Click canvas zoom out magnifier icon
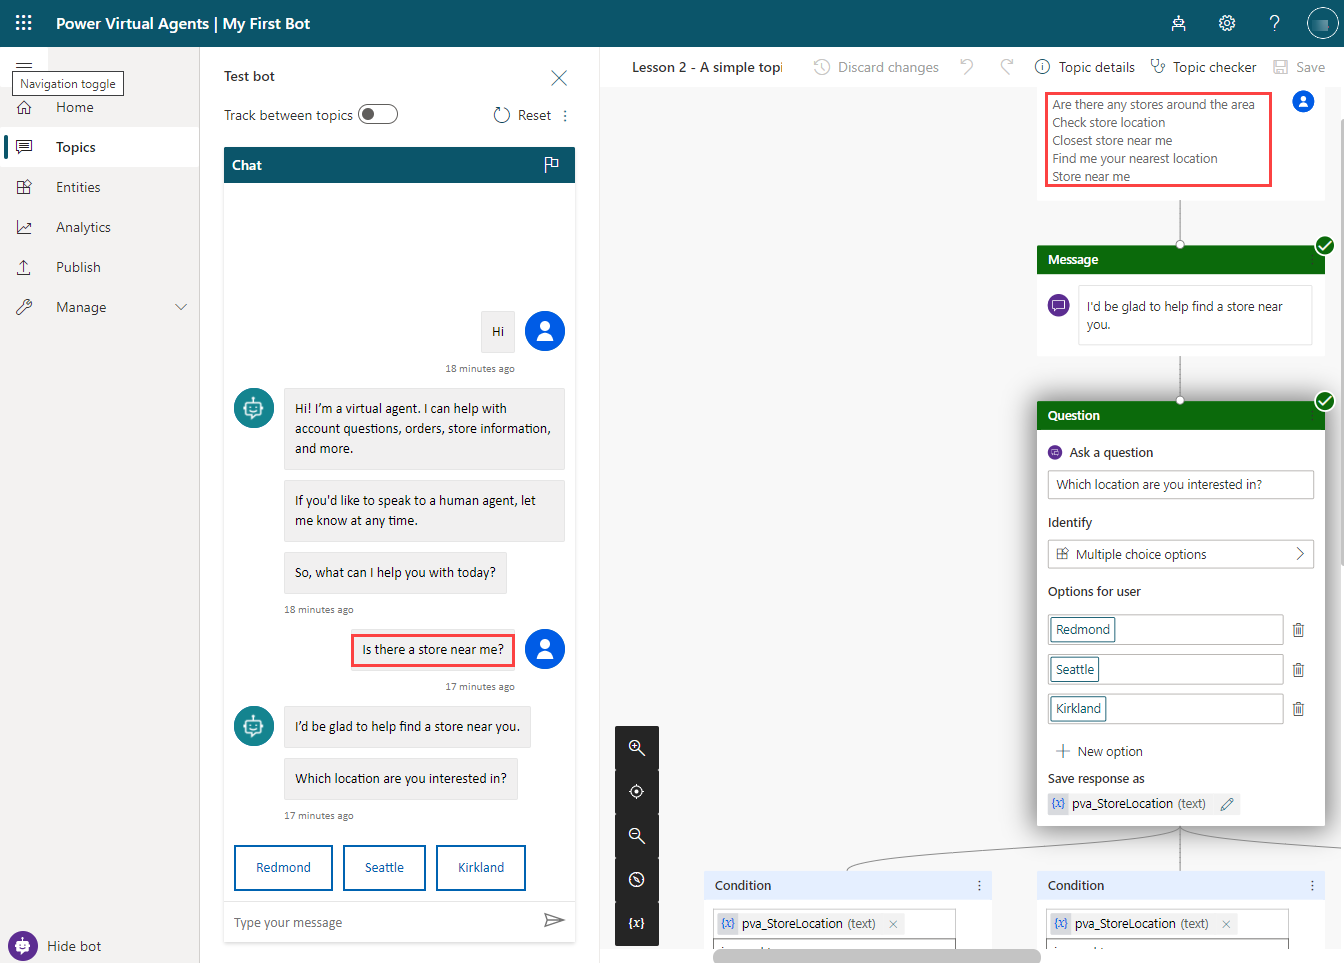1344x963 pixels. (636, 836)
